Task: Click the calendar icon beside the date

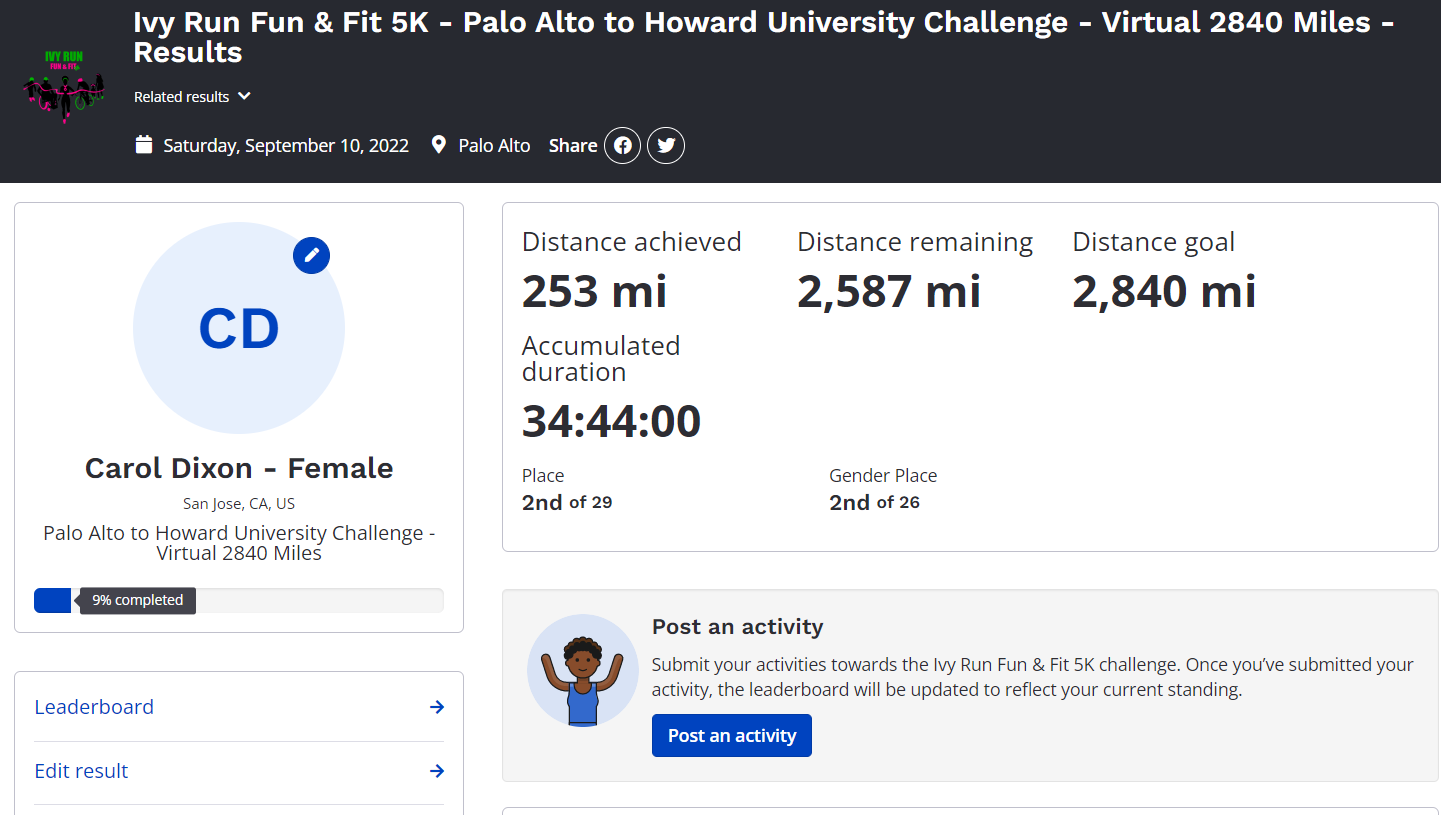Action: 144,145
